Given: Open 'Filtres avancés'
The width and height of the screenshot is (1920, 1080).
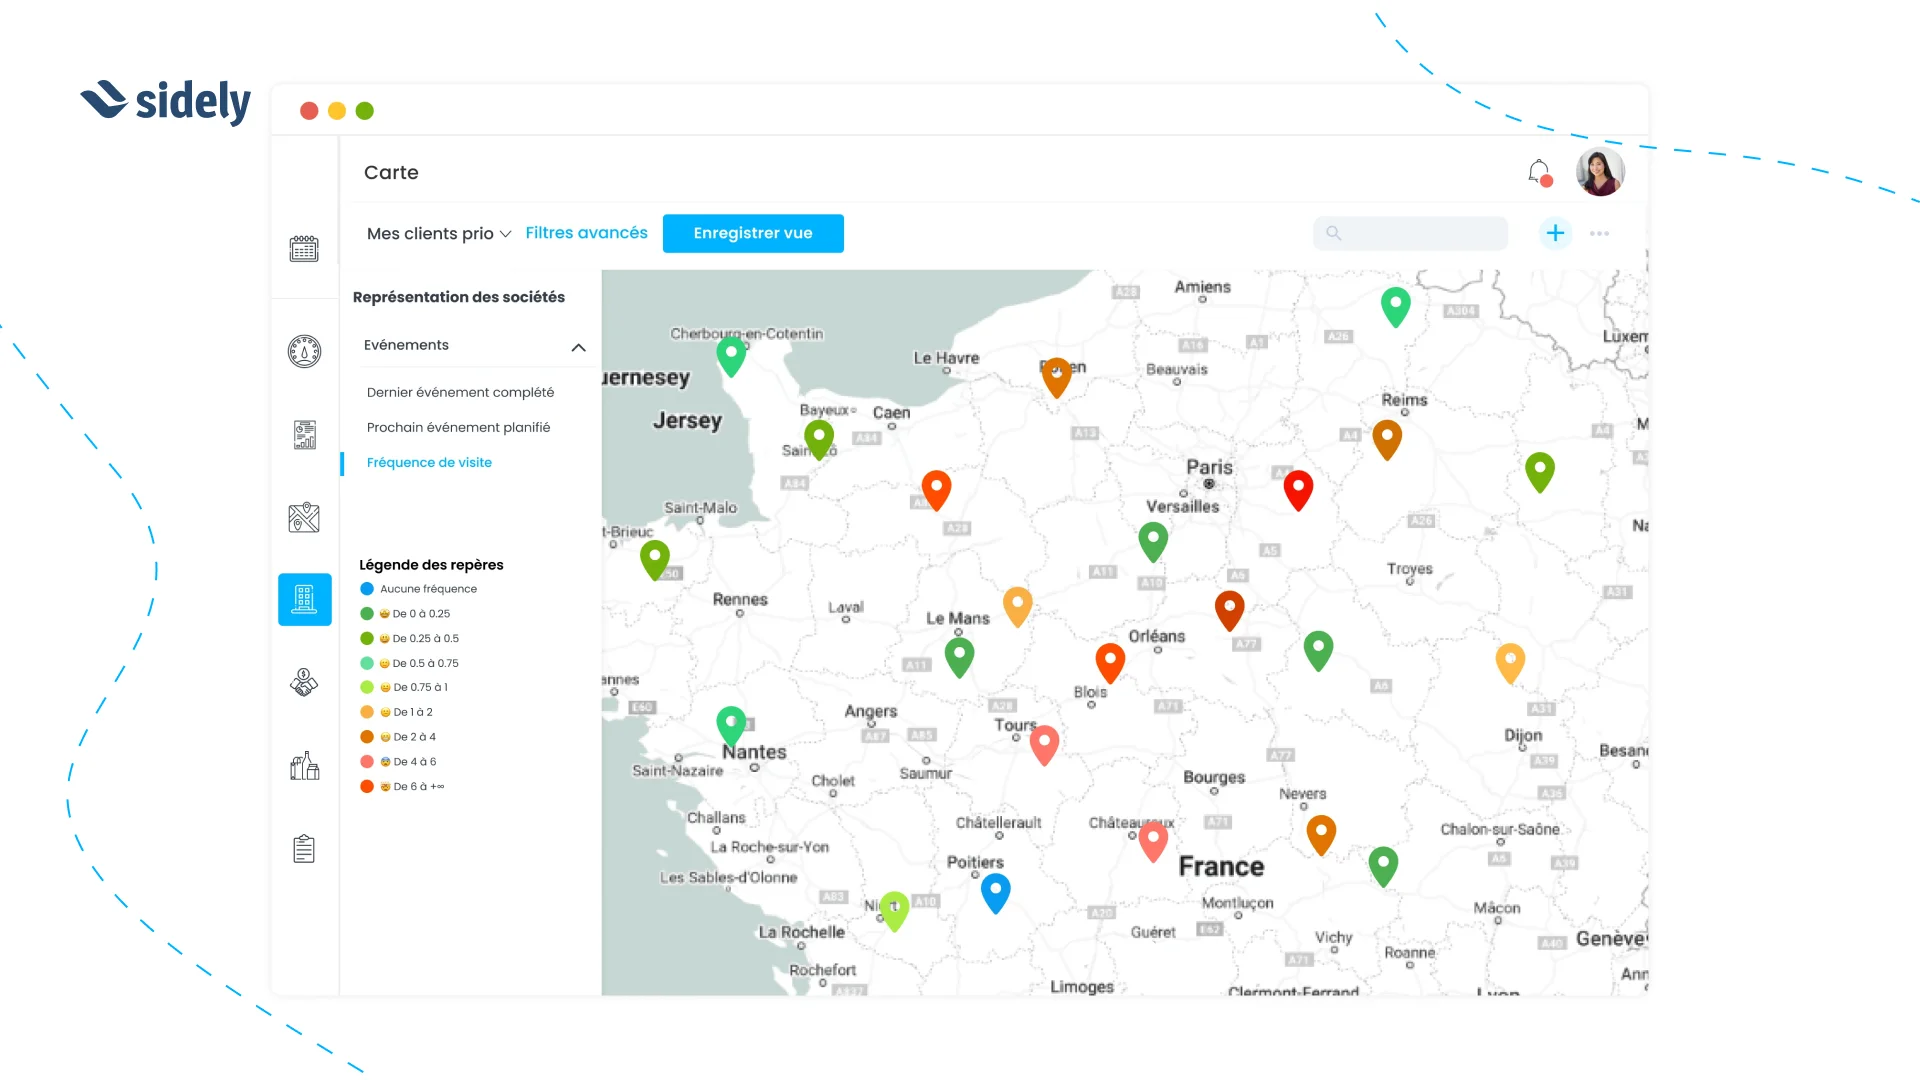Looking at the screenshot, I should pyautogui.click(x=586, y=232).
